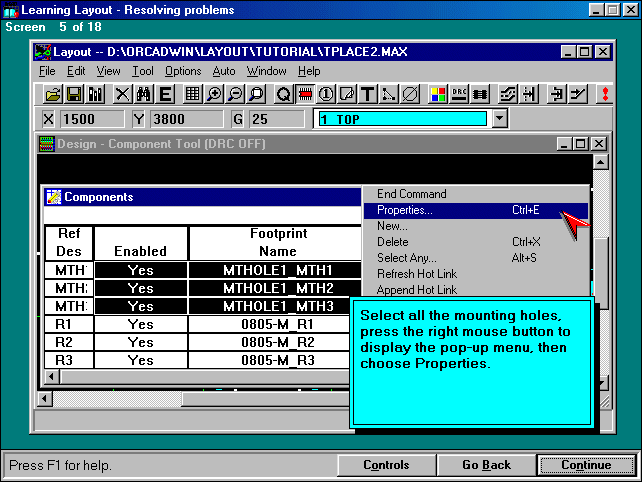Image resolution: width=642 pixels, height=482 pixels.
Task: Expand the Auto menu
Action: click(x=224, y=71)
